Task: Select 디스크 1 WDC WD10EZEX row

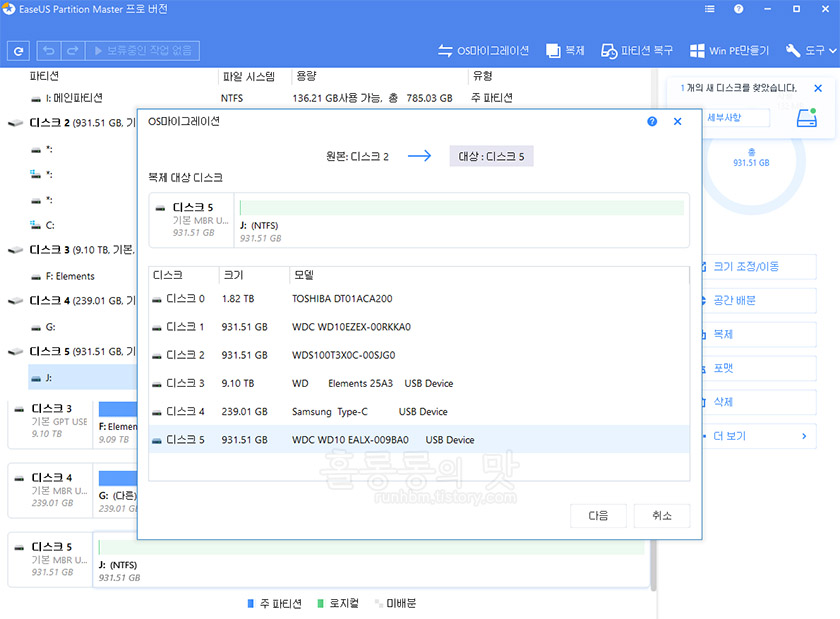Action: [418, 327]
